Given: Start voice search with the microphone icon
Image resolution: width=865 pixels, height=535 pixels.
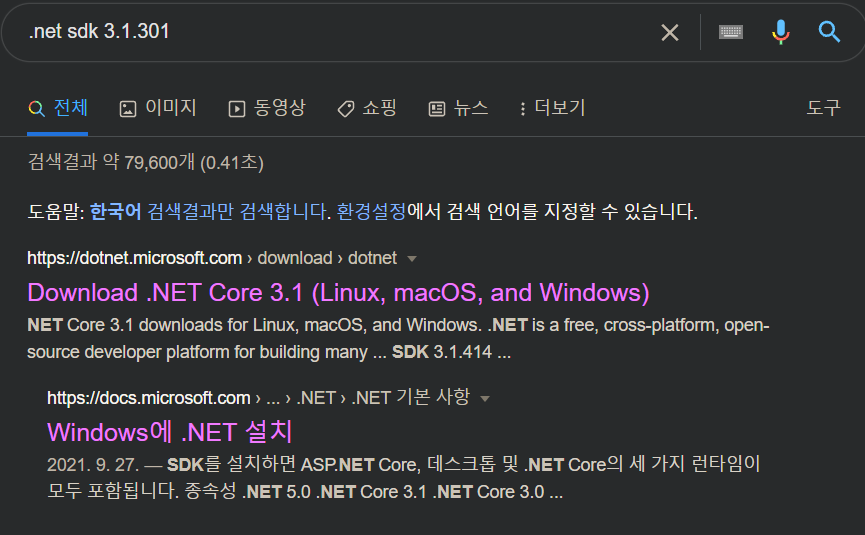Looking at the screenshot, I should pyautogui.click(x=781, y=32).
